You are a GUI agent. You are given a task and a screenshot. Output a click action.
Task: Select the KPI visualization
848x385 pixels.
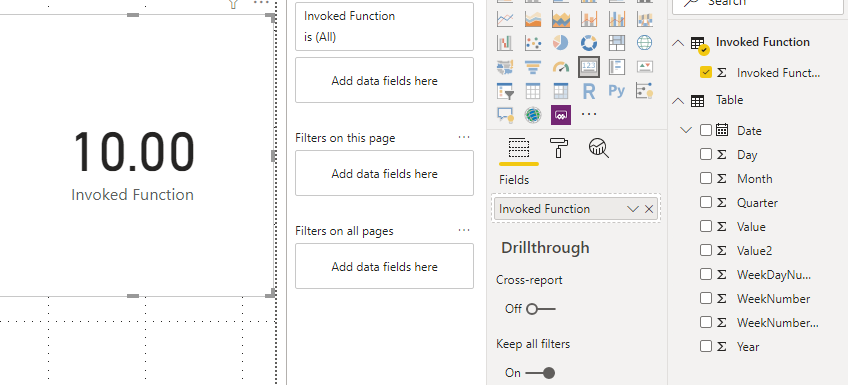click(645, 67)
